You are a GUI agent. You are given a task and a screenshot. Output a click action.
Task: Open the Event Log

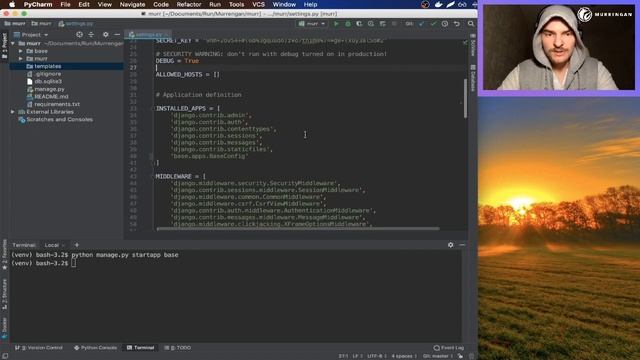pyautogui.click(x=449, y=348)
